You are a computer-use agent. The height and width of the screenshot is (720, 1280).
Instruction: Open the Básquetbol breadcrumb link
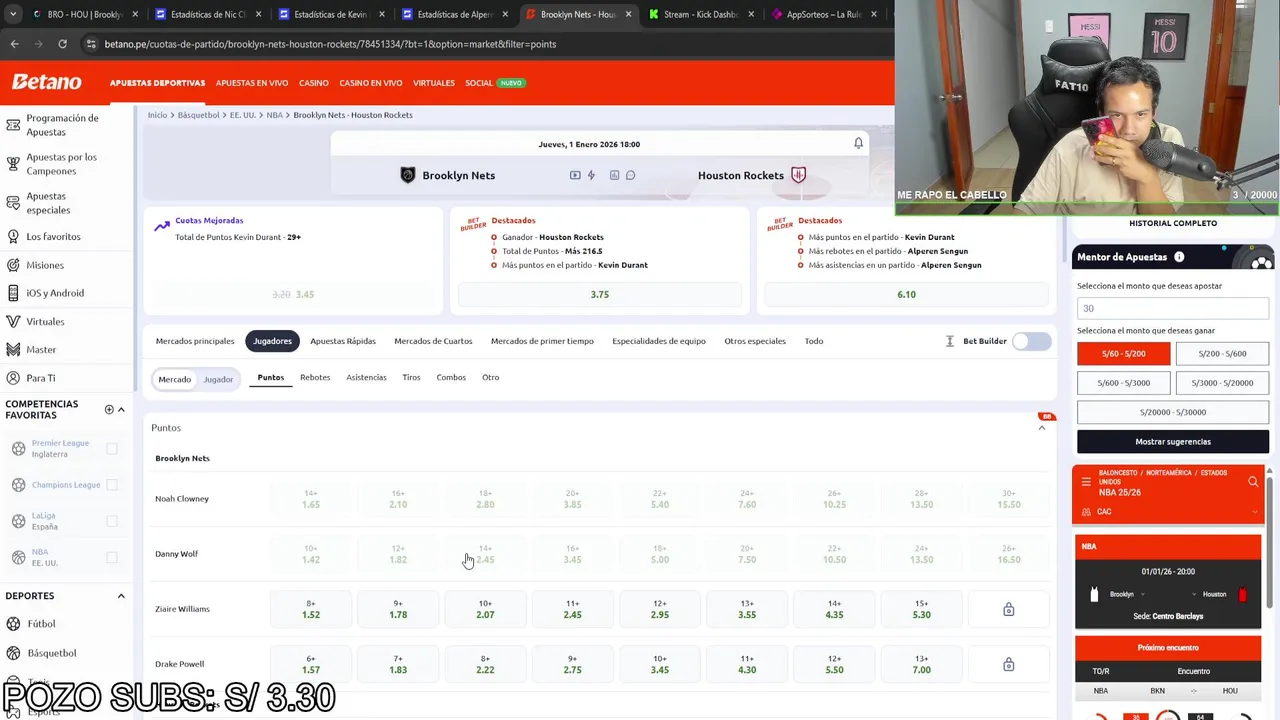[198, 115]
